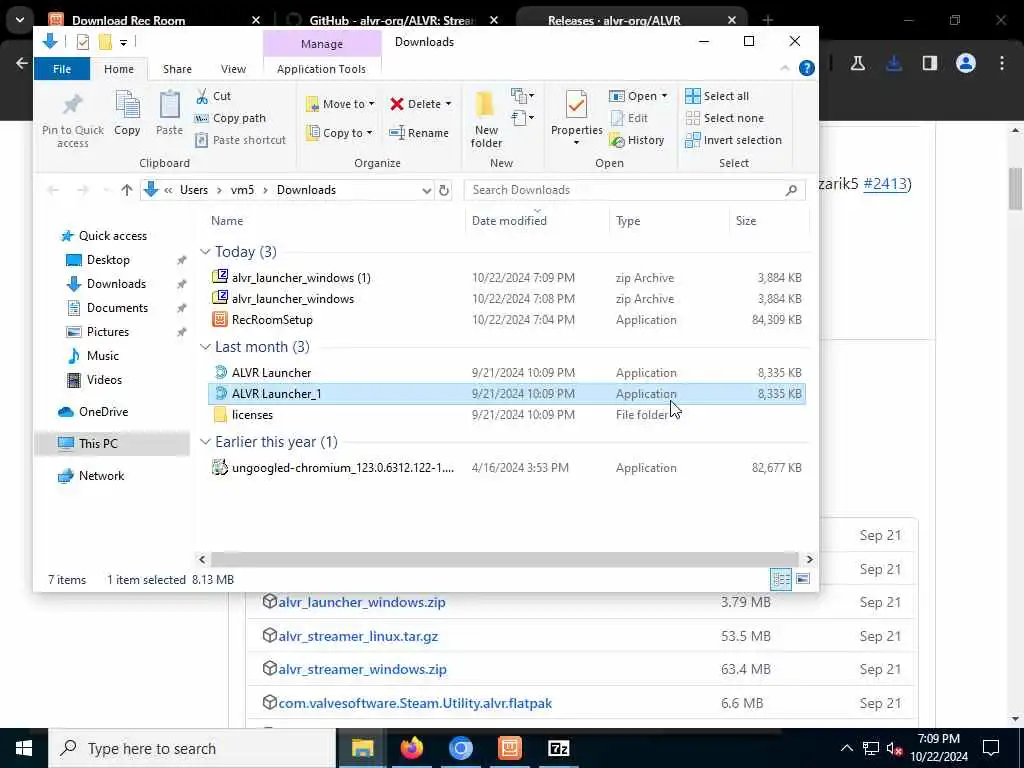Open the browser profile avatar icon

965,63
